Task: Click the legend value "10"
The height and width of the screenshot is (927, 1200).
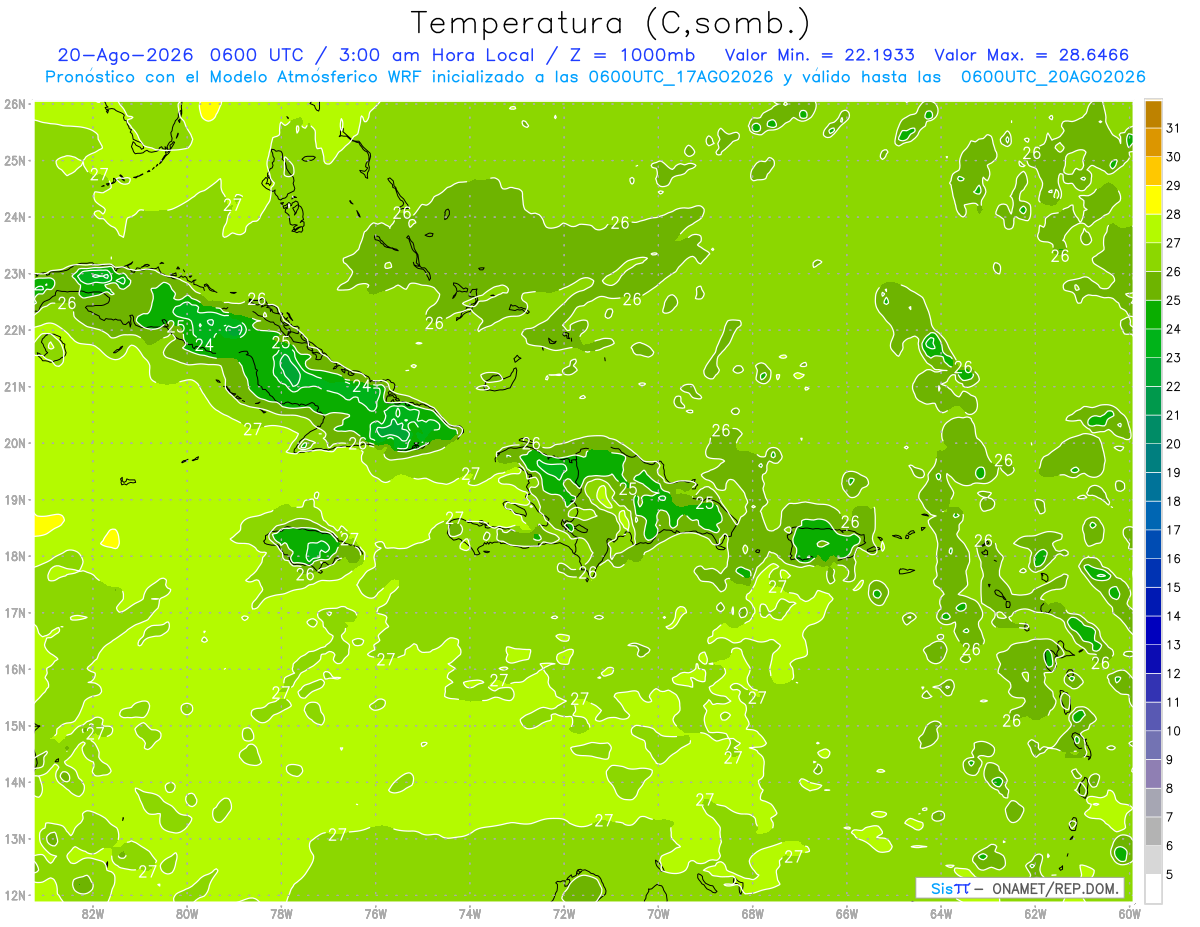Action: [1173, 731]
